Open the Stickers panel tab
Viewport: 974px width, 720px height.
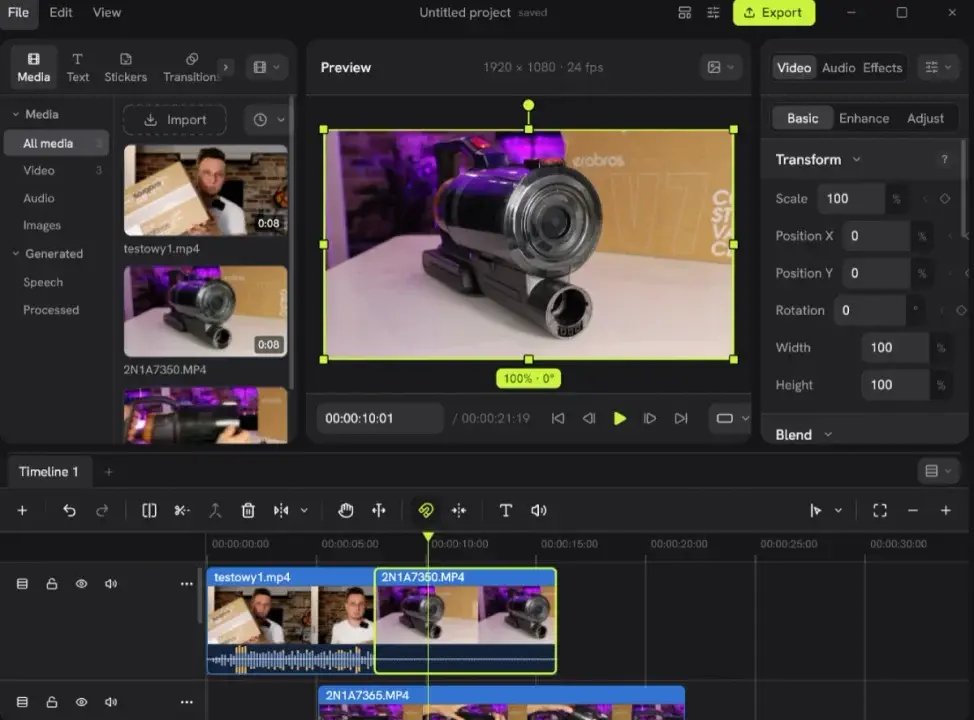(x=125, y=68)
